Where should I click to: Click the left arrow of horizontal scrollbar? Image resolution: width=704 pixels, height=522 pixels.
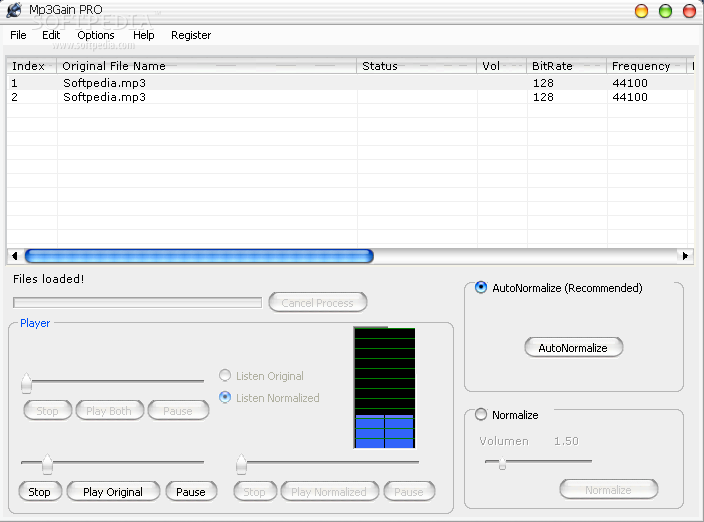point(15,256)
